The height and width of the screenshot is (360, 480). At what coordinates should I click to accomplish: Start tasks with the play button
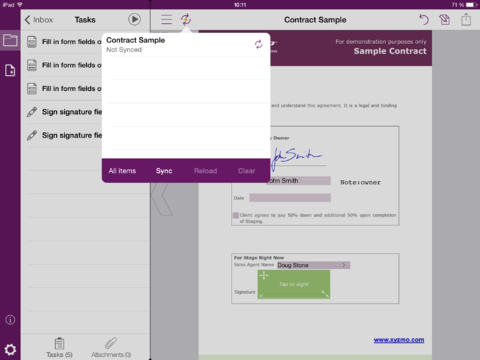[x=134, y=19]
